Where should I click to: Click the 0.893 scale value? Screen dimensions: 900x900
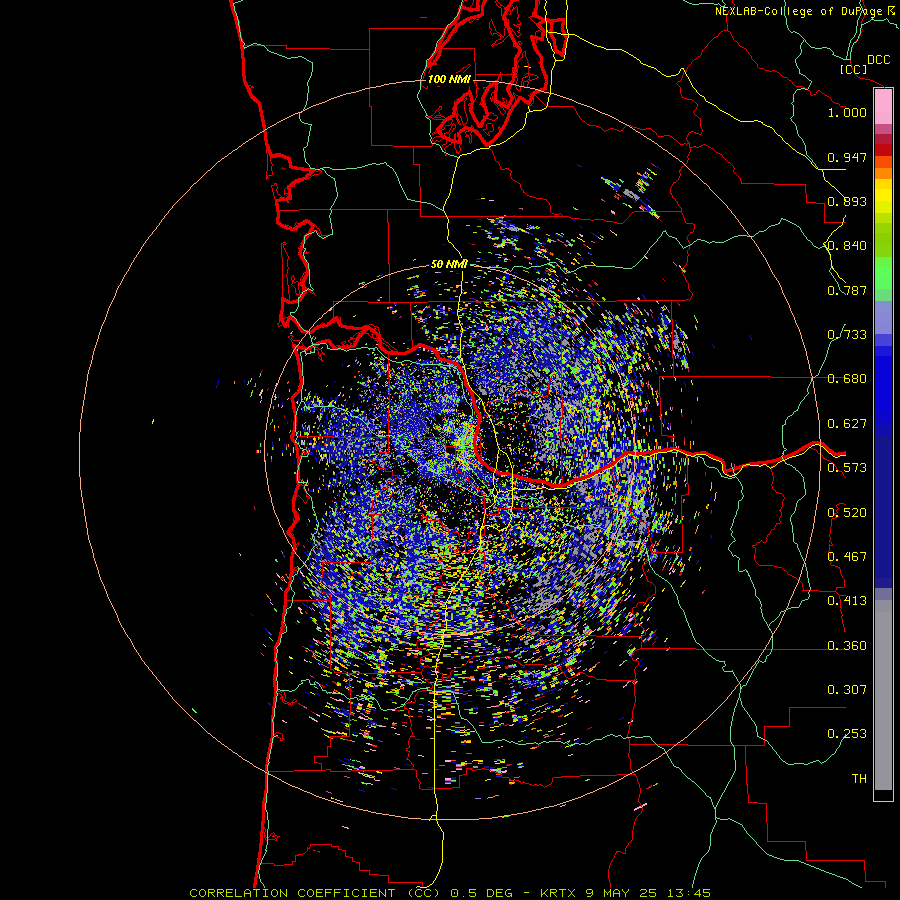(x=847, y=201)
